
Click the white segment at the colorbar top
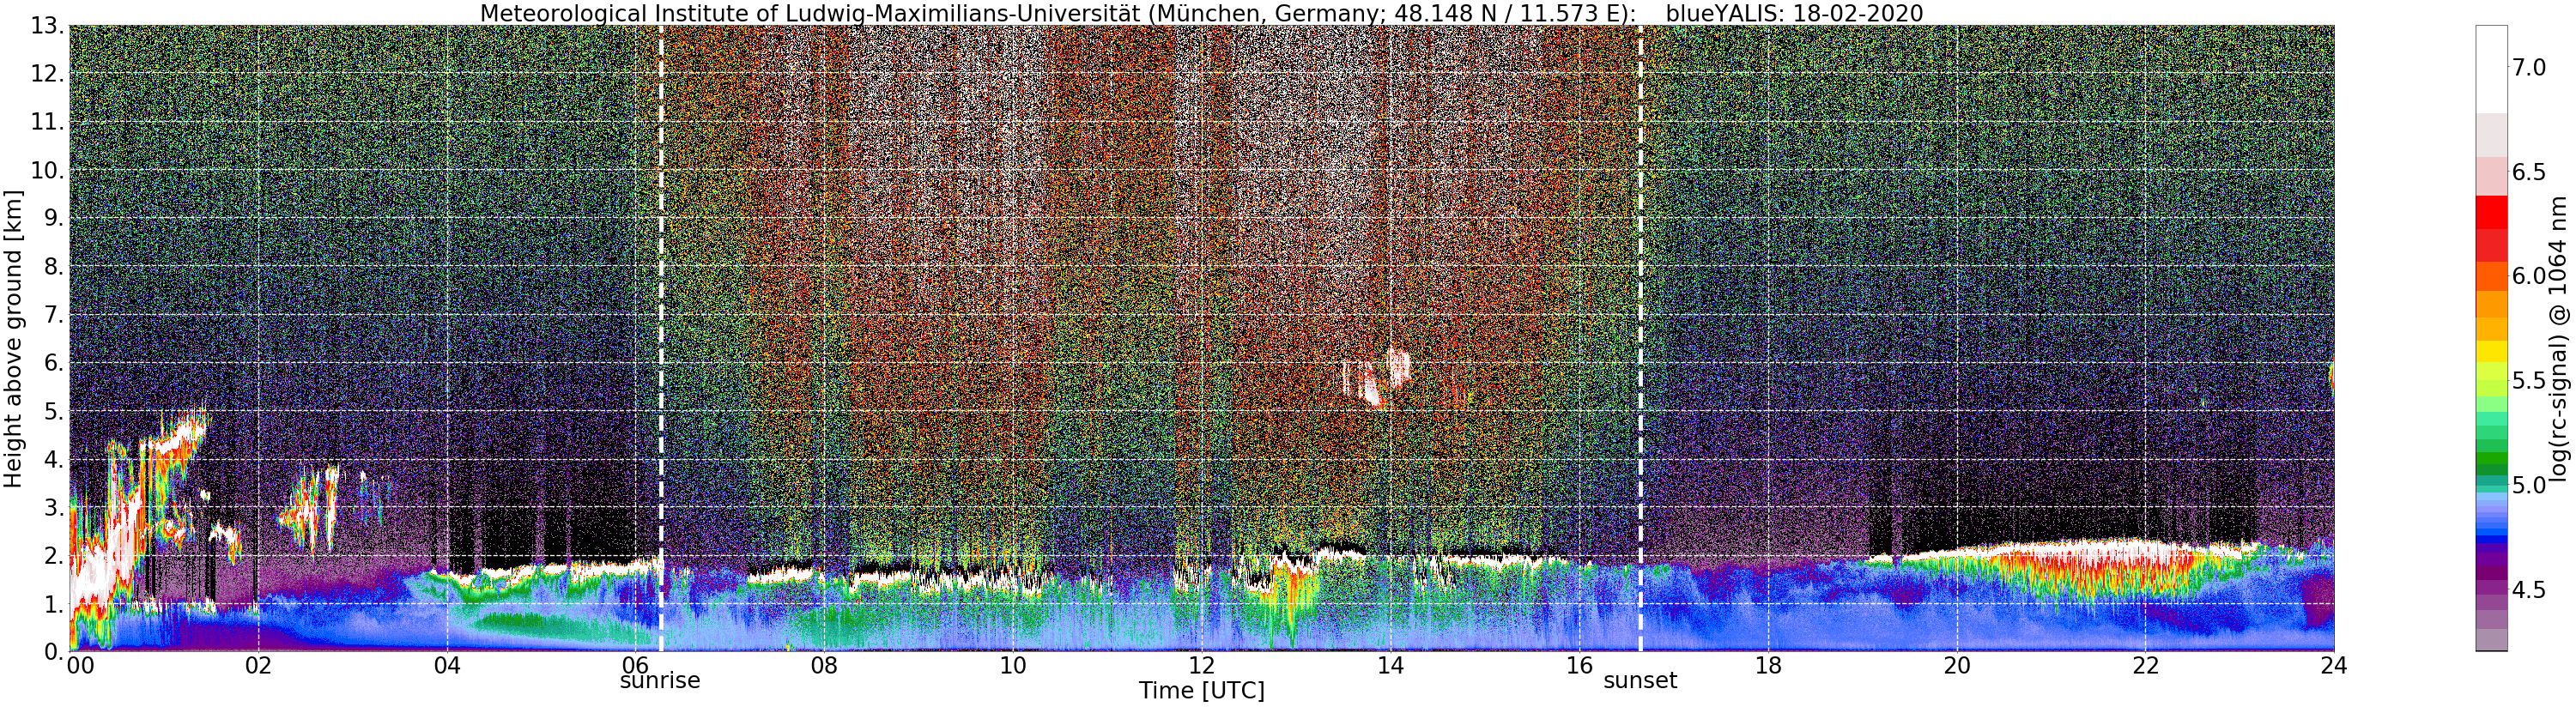[2491, 68]
